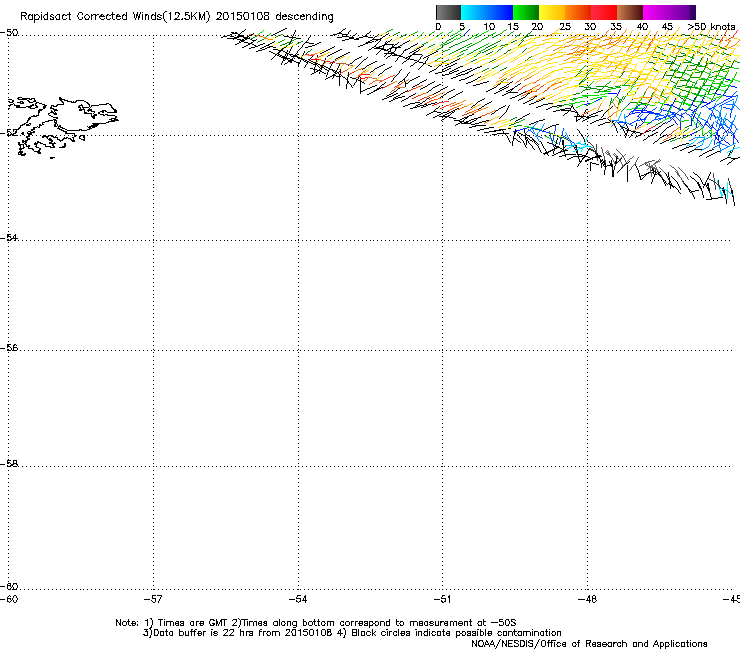Select the red 30-35 knots legend swatch
740x650 pixels.
click(604, 12)
